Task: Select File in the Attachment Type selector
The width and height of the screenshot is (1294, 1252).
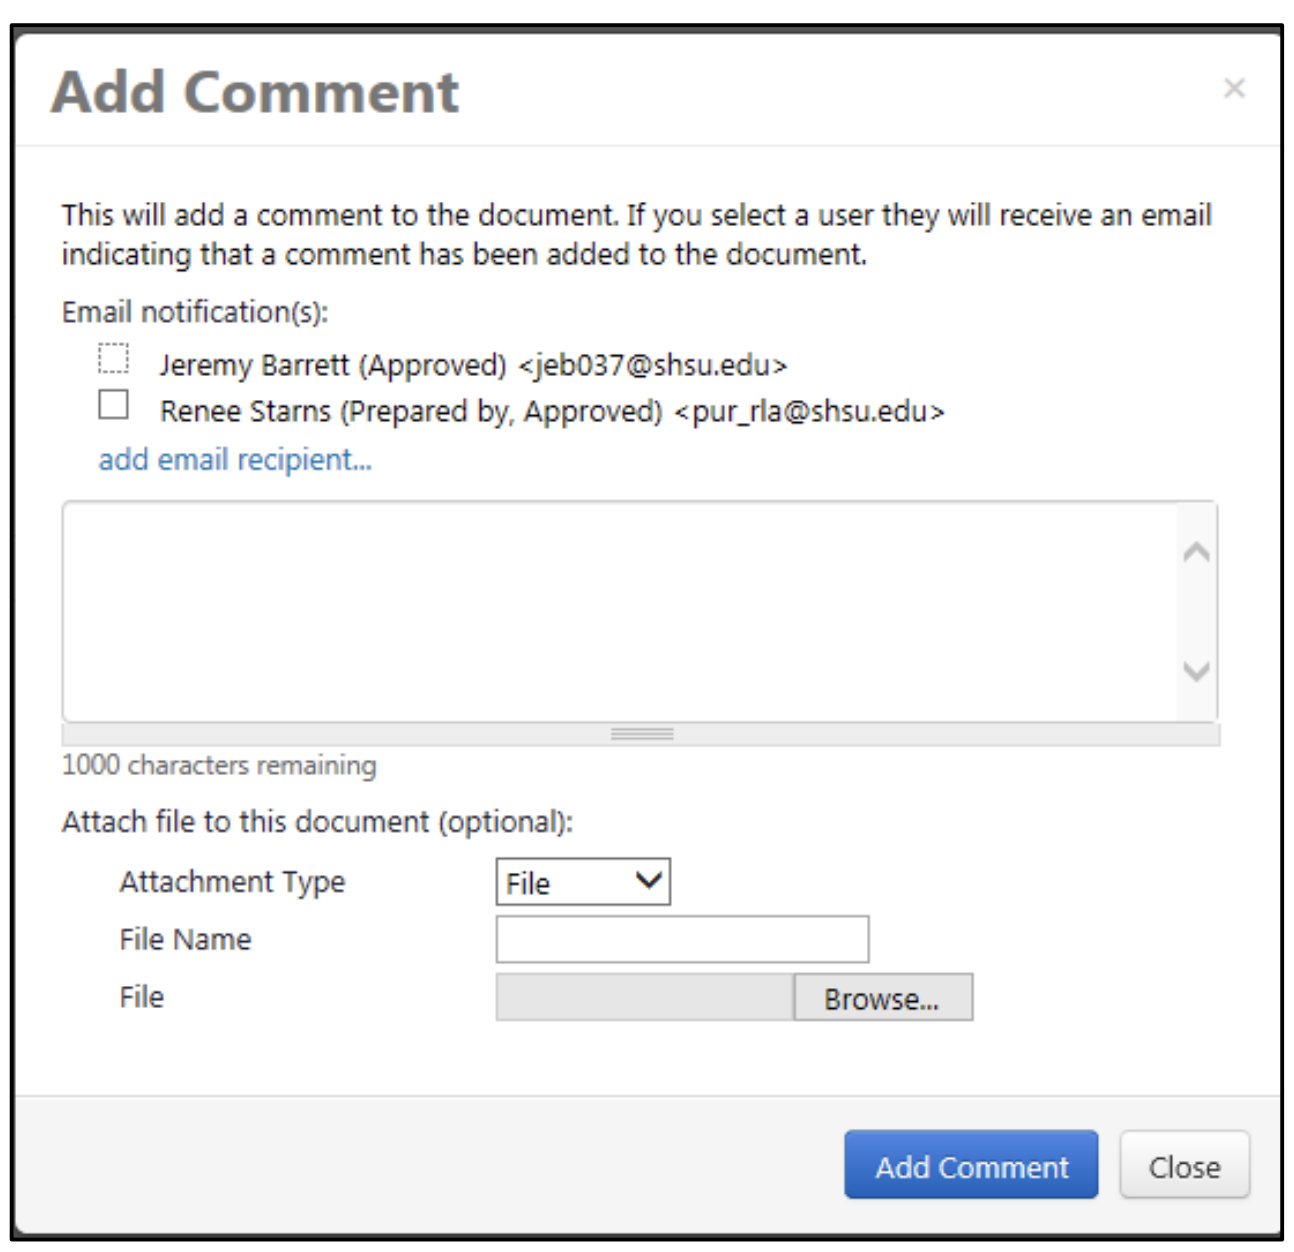Action: (582, 881)
